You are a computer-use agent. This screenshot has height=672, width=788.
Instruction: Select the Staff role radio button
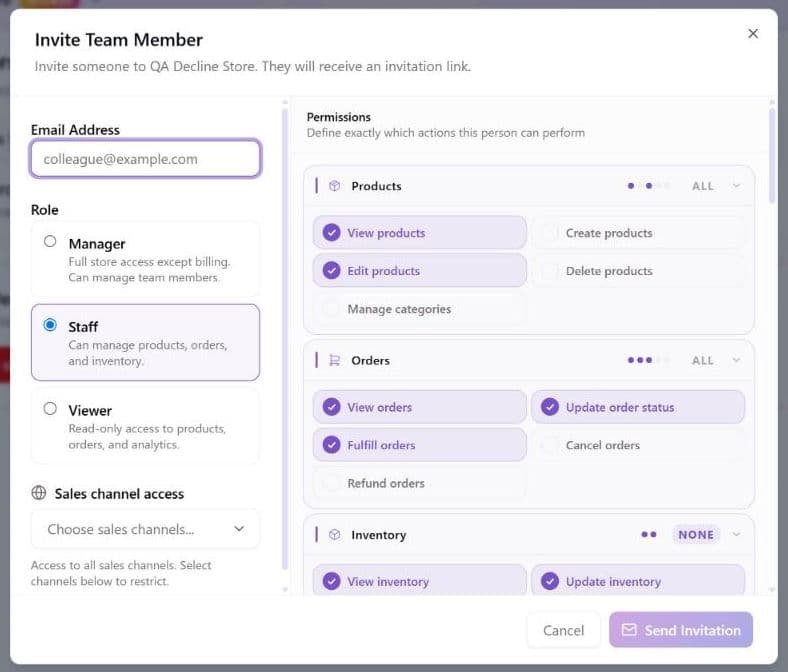coord(50,325)
